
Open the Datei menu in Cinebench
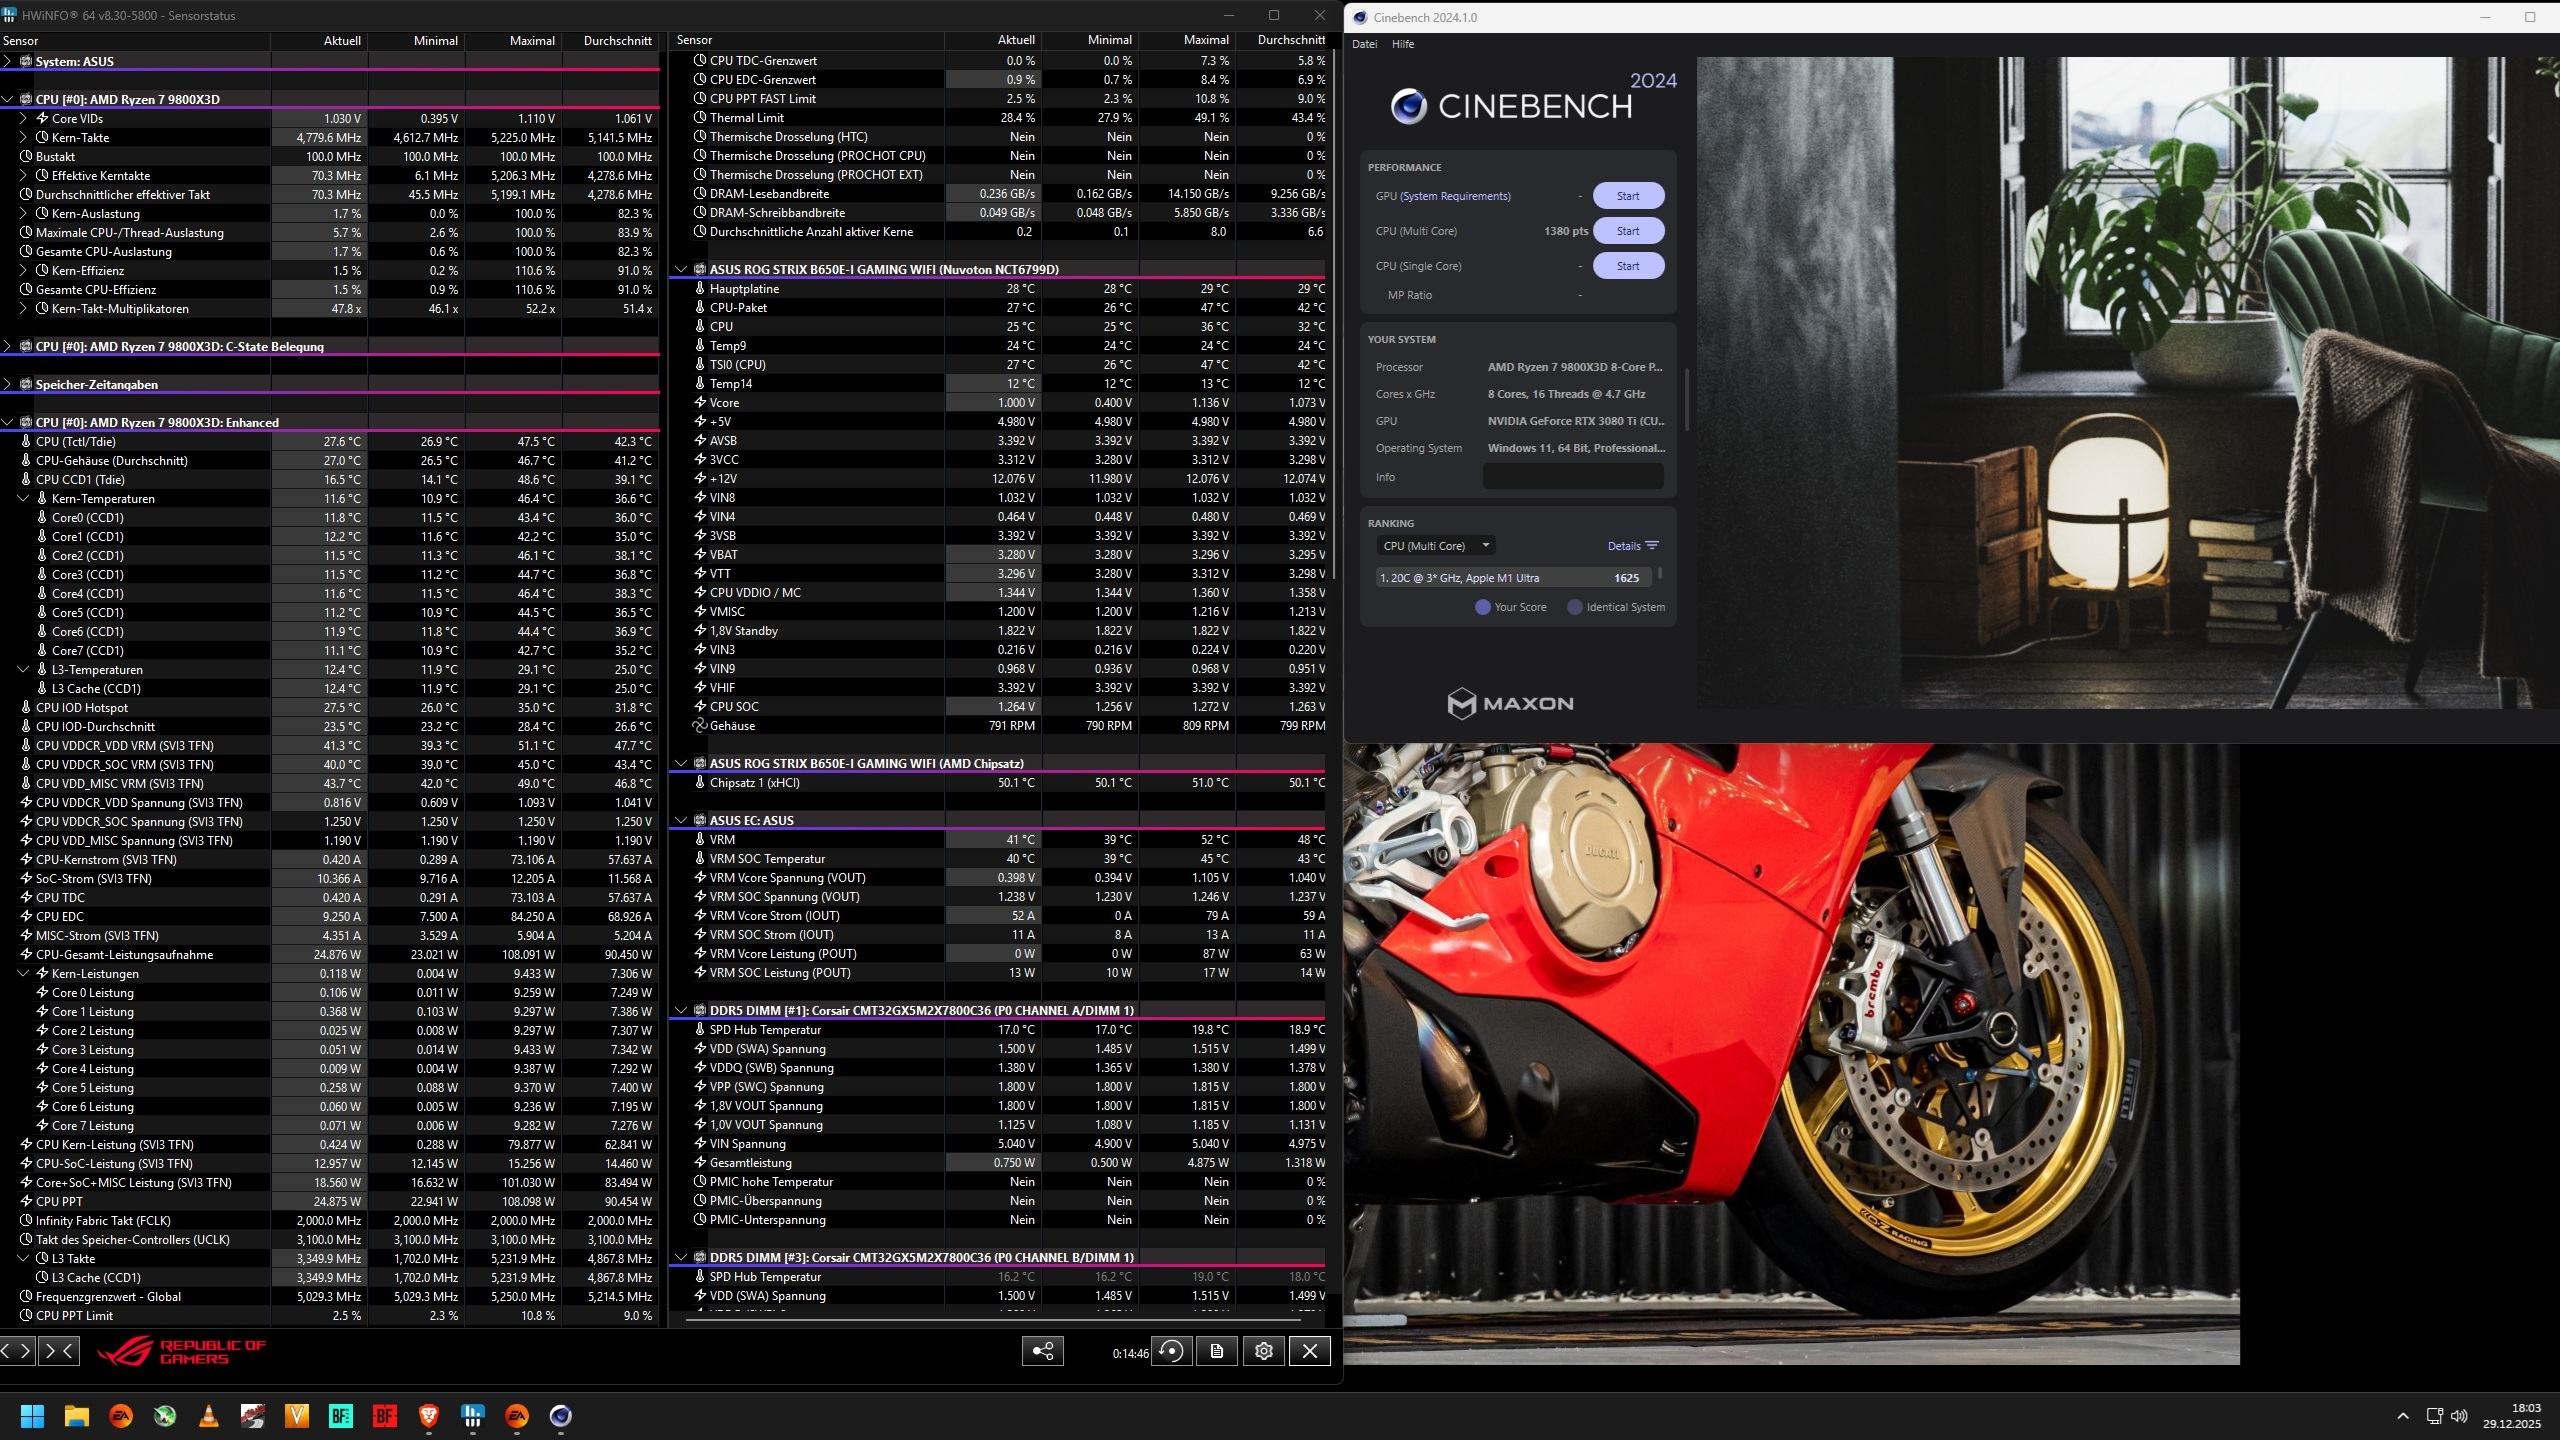(1364, 44)
